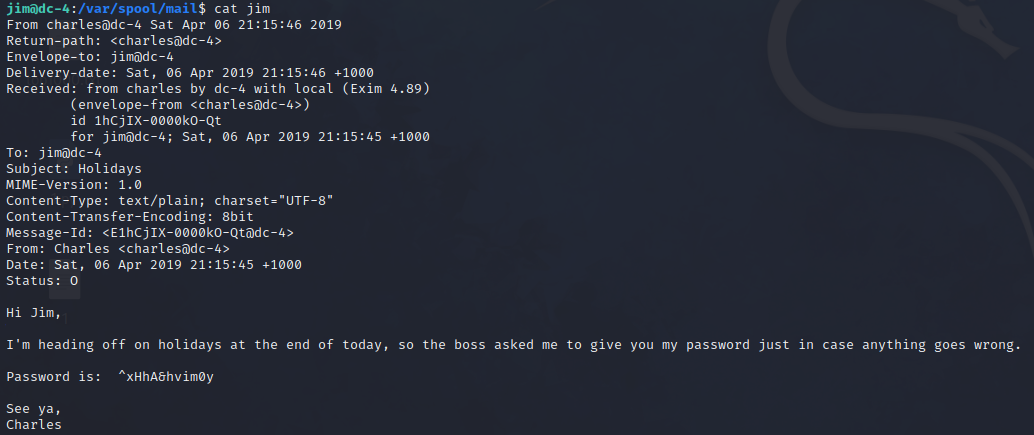Click the 'MIME-Version: 1.0' line

pyautogui.click(x=74, y=185)
